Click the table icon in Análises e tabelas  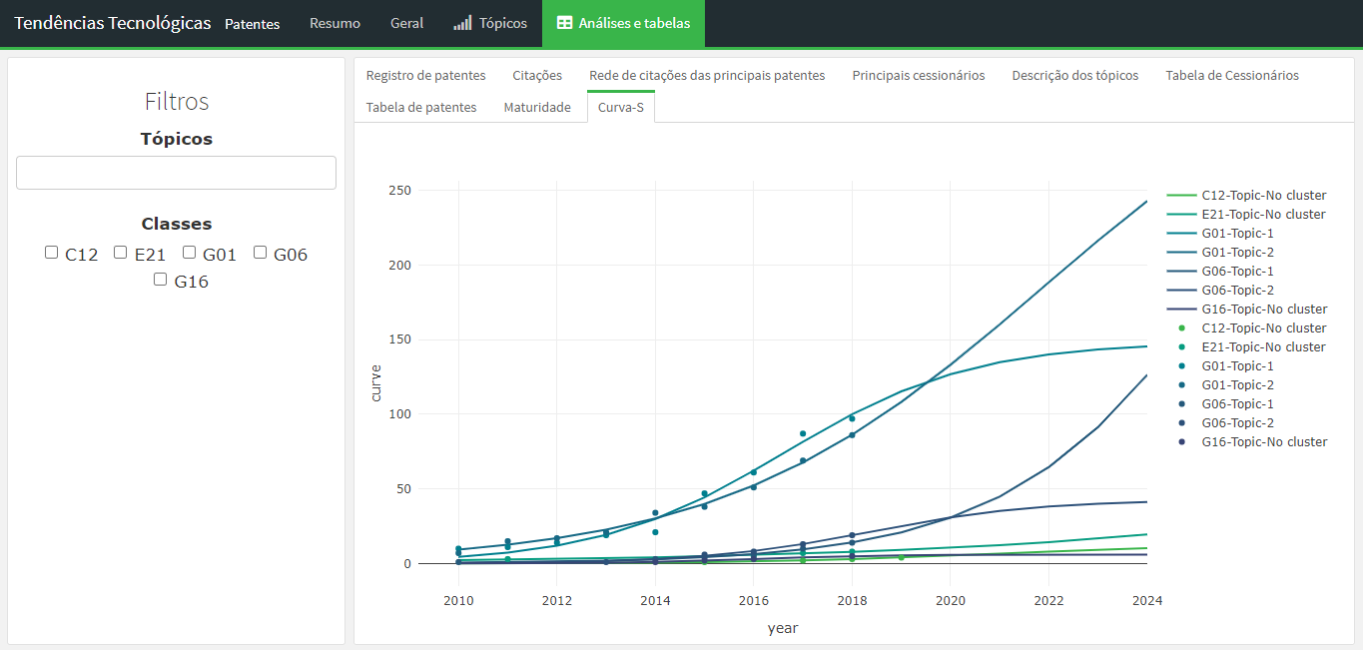pyautogui.click(x=565, y=23)
